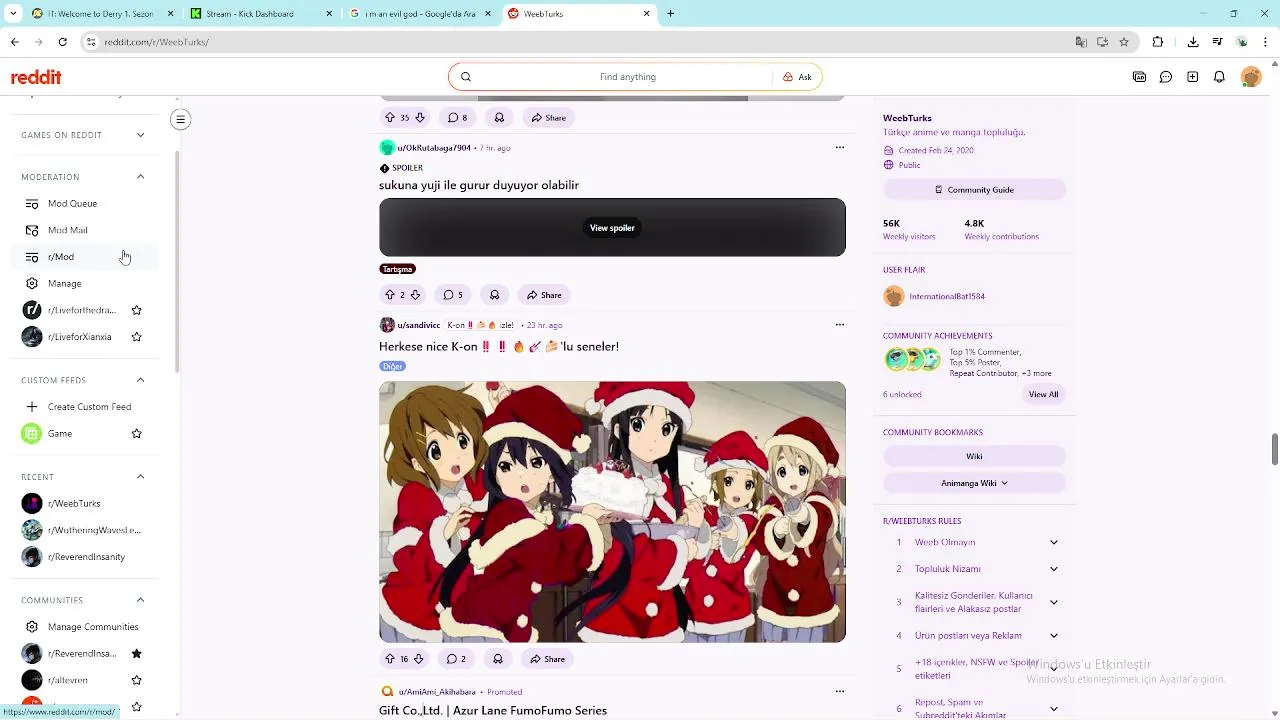
Task: Open the notifications bell
Action: tap(1219, 77)
